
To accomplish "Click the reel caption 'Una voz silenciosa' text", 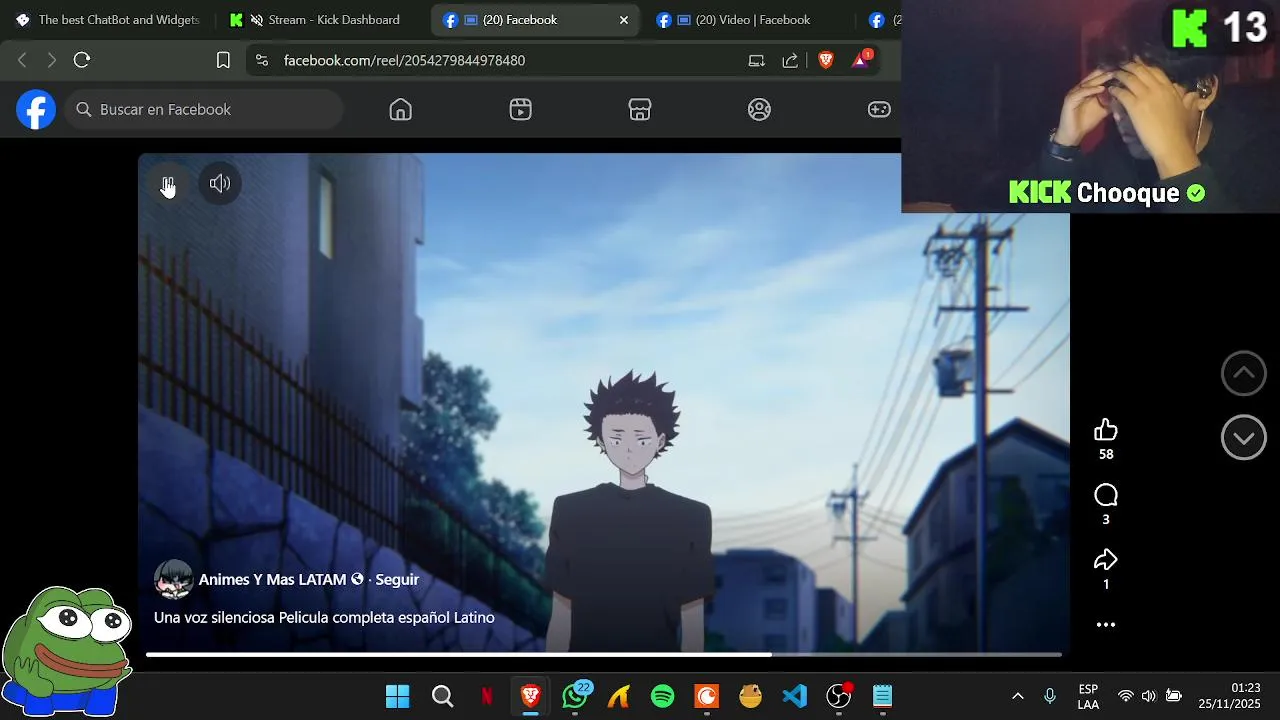I will pos(324,618).
